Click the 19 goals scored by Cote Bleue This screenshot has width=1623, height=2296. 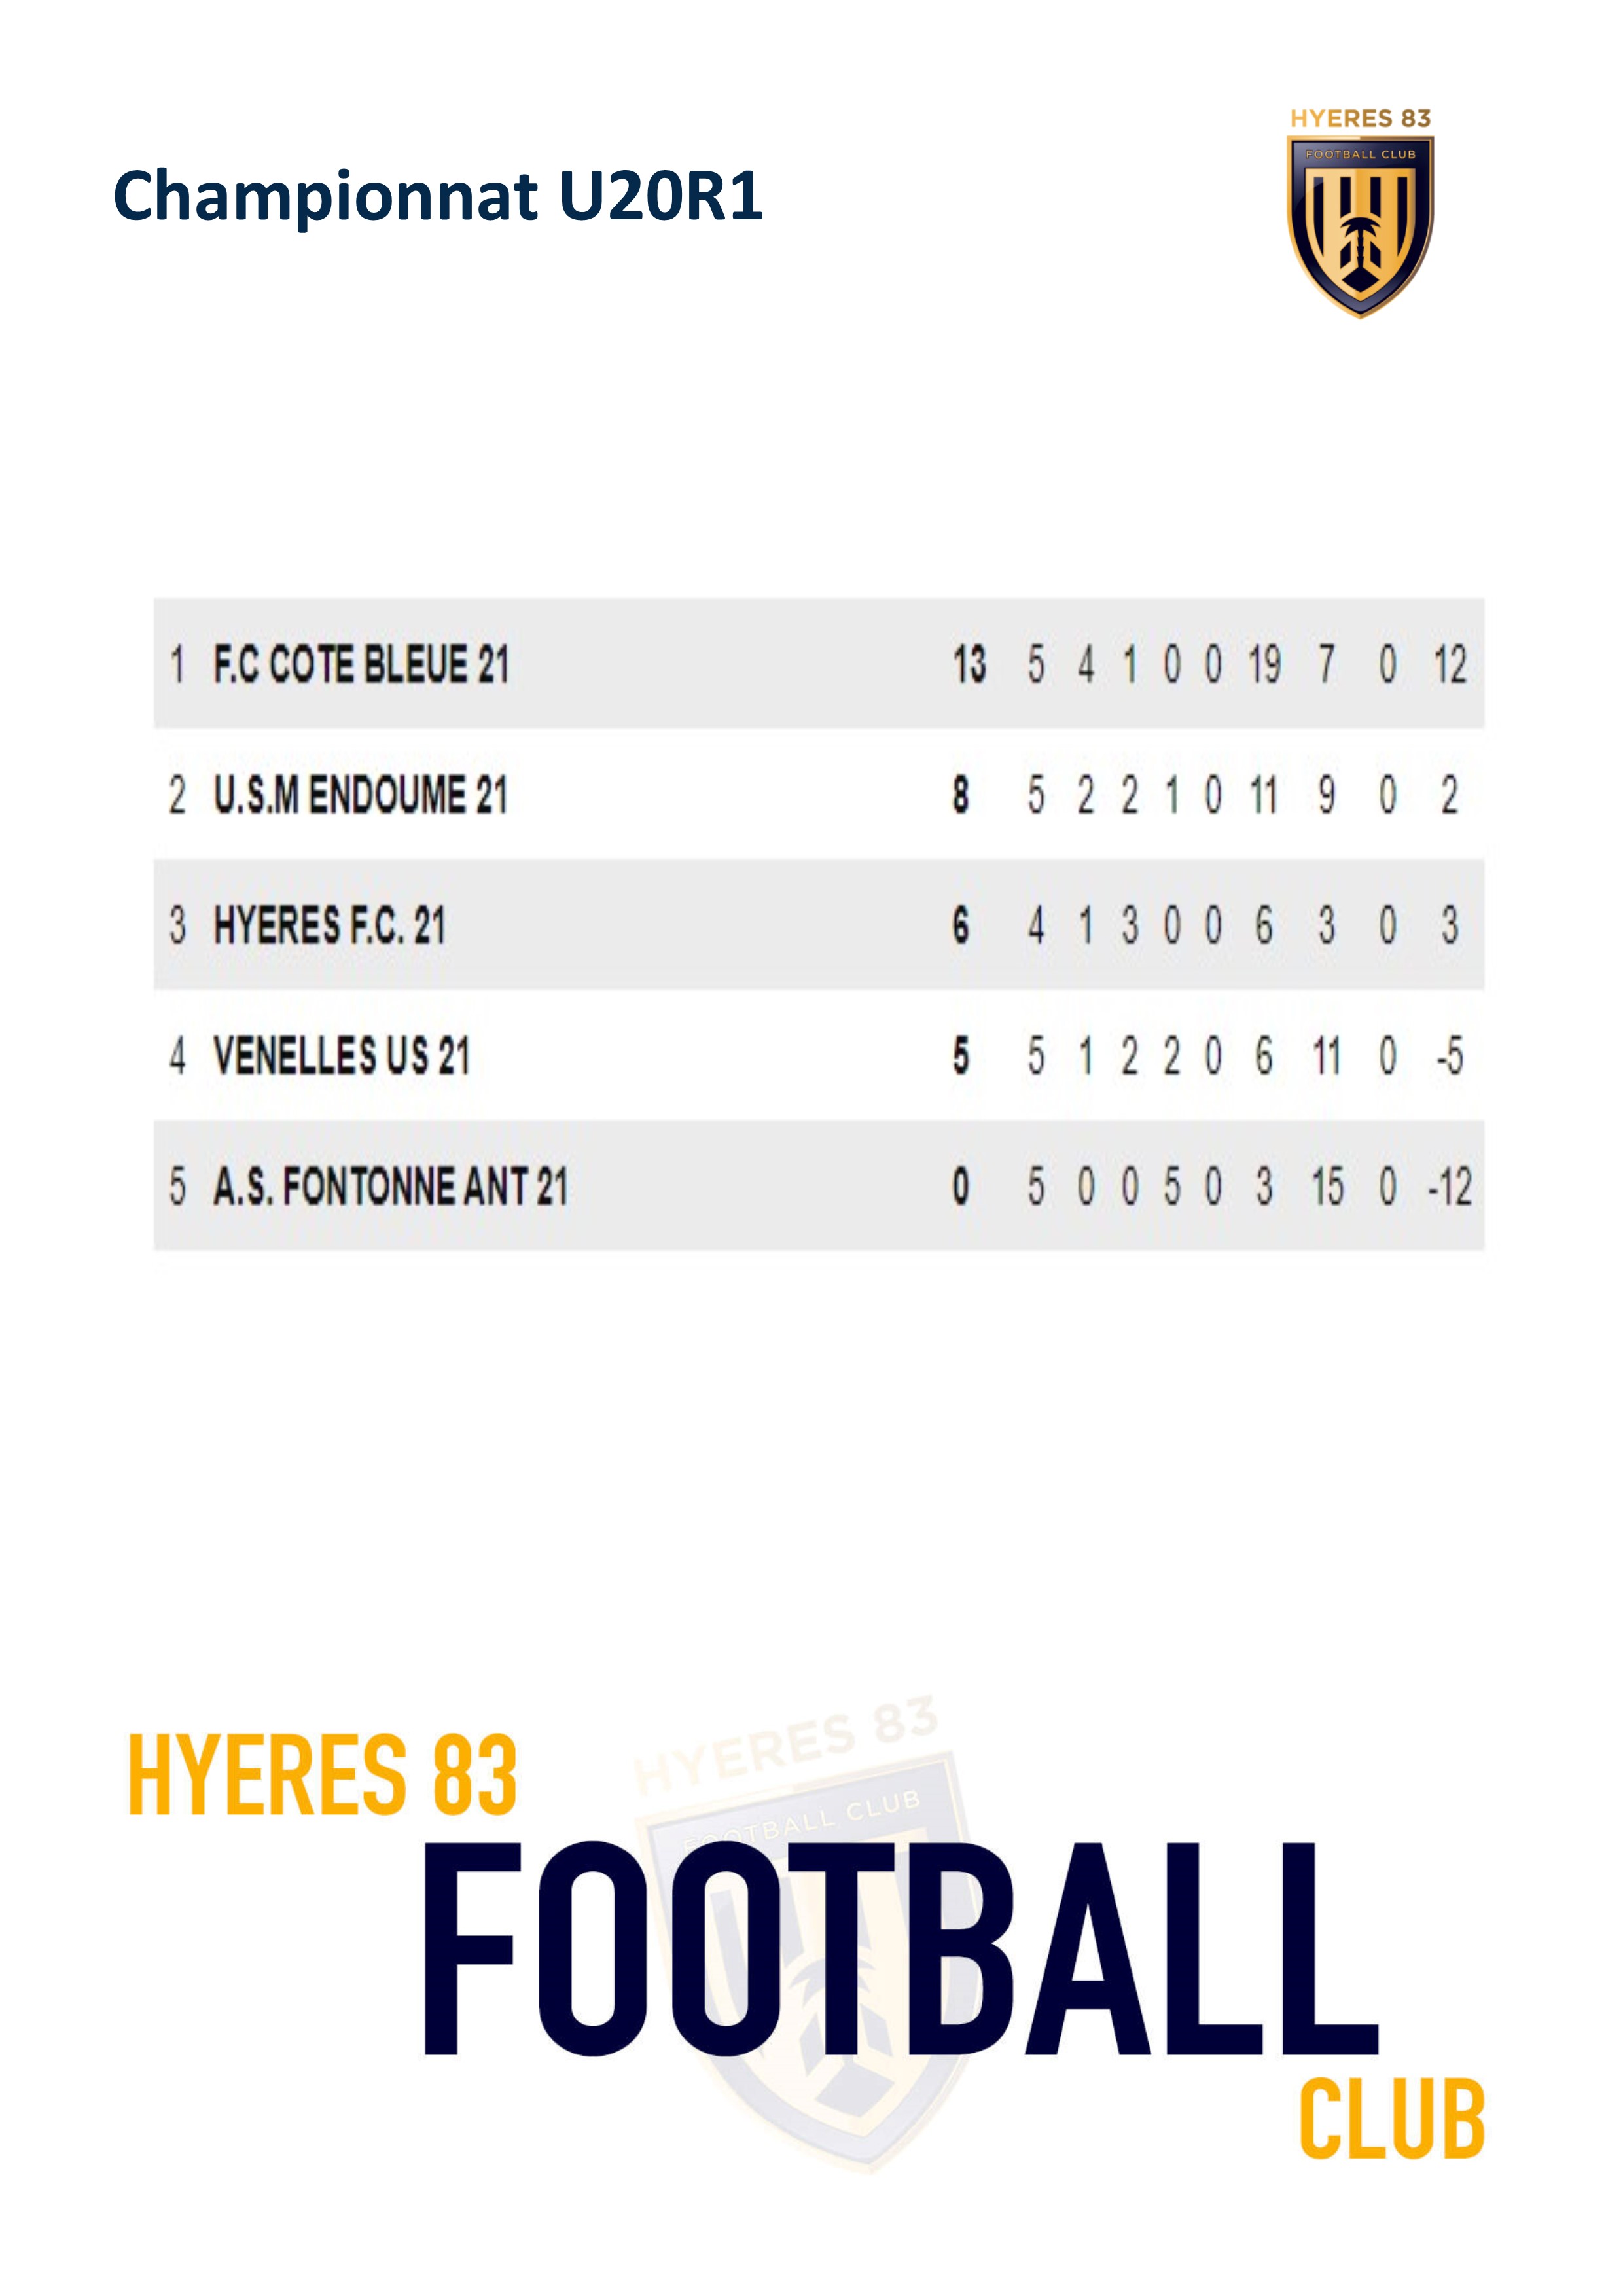1264,664
